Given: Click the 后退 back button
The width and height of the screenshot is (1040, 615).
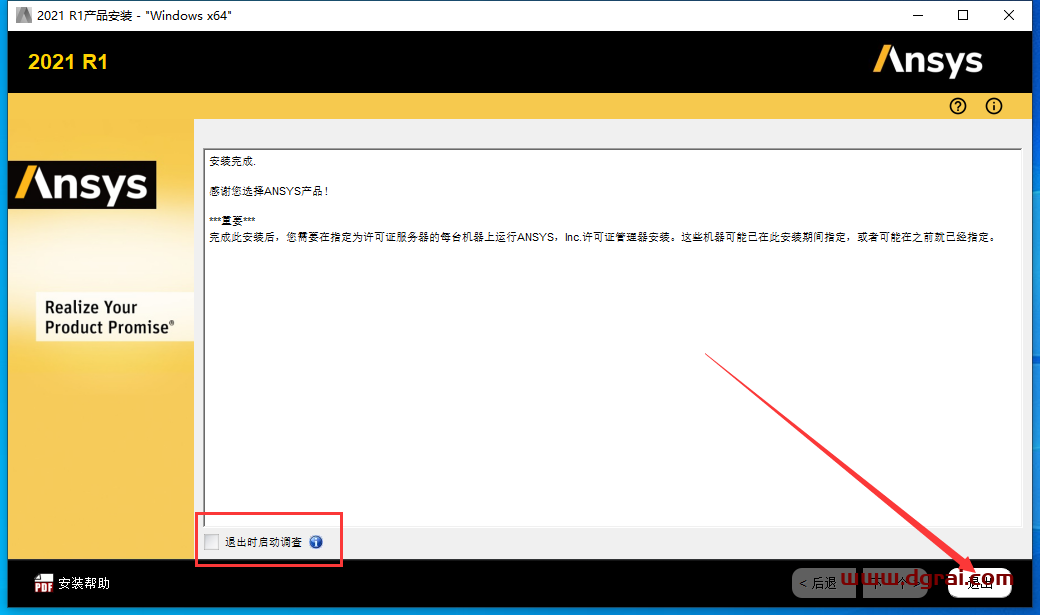Looking at the screenshot, I should click(x=824, y=583).
